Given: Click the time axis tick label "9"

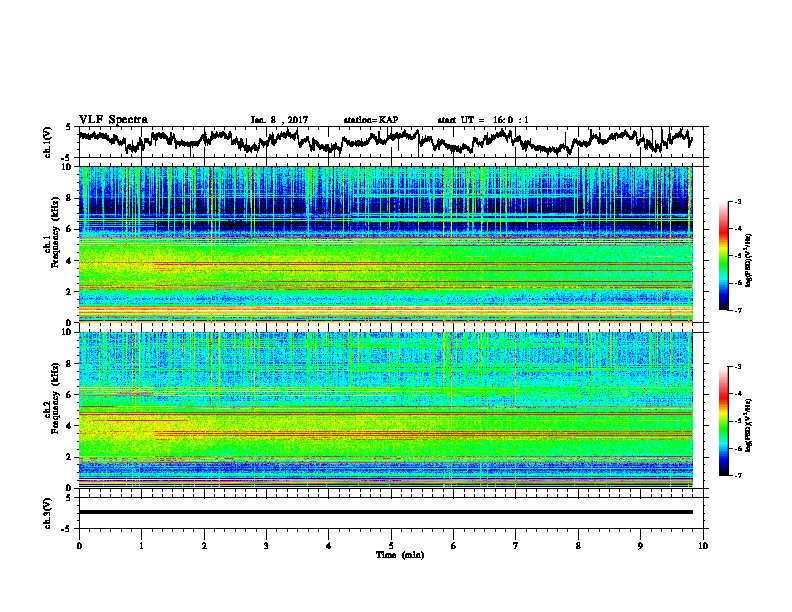Looking at the screenshot, I should coord(640,546).
